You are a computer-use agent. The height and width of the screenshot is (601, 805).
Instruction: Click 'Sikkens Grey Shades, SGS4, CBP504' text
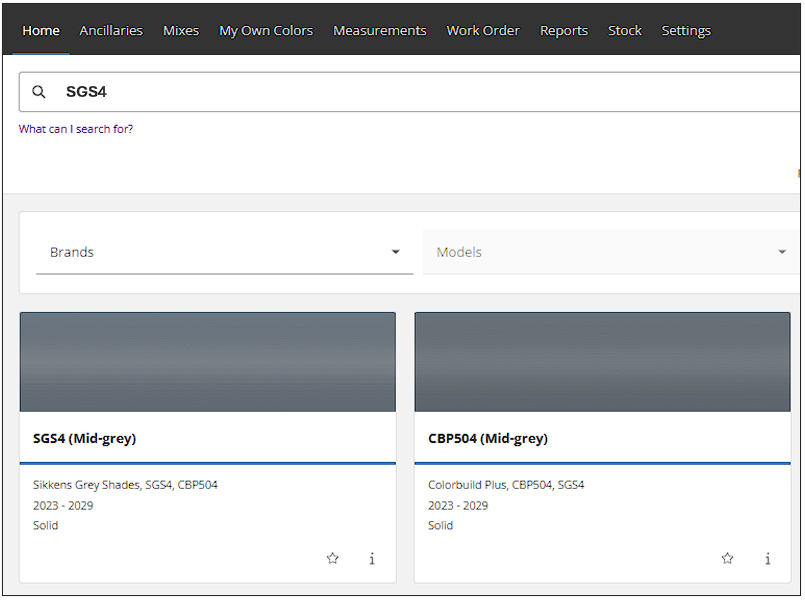click(125, 485)
